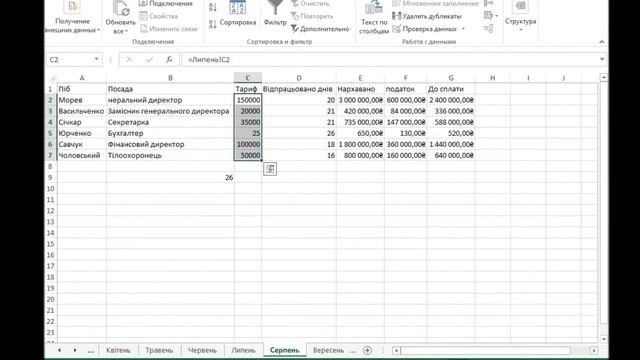
Task: Click the Relationships icon in data tools
Action: pyautogui.click(x=489, y=29)
